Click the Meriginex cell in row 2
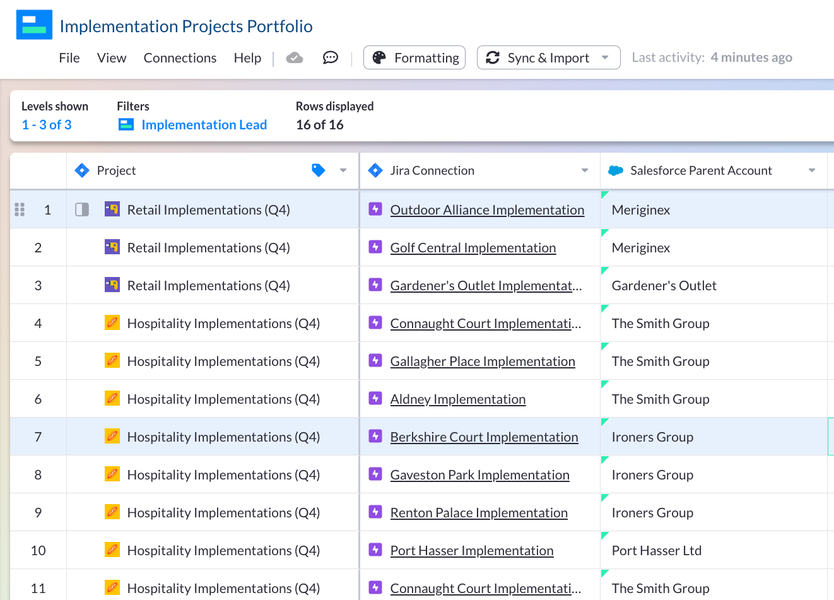Viewport: 834px width, 600px height. click(714, 247)
